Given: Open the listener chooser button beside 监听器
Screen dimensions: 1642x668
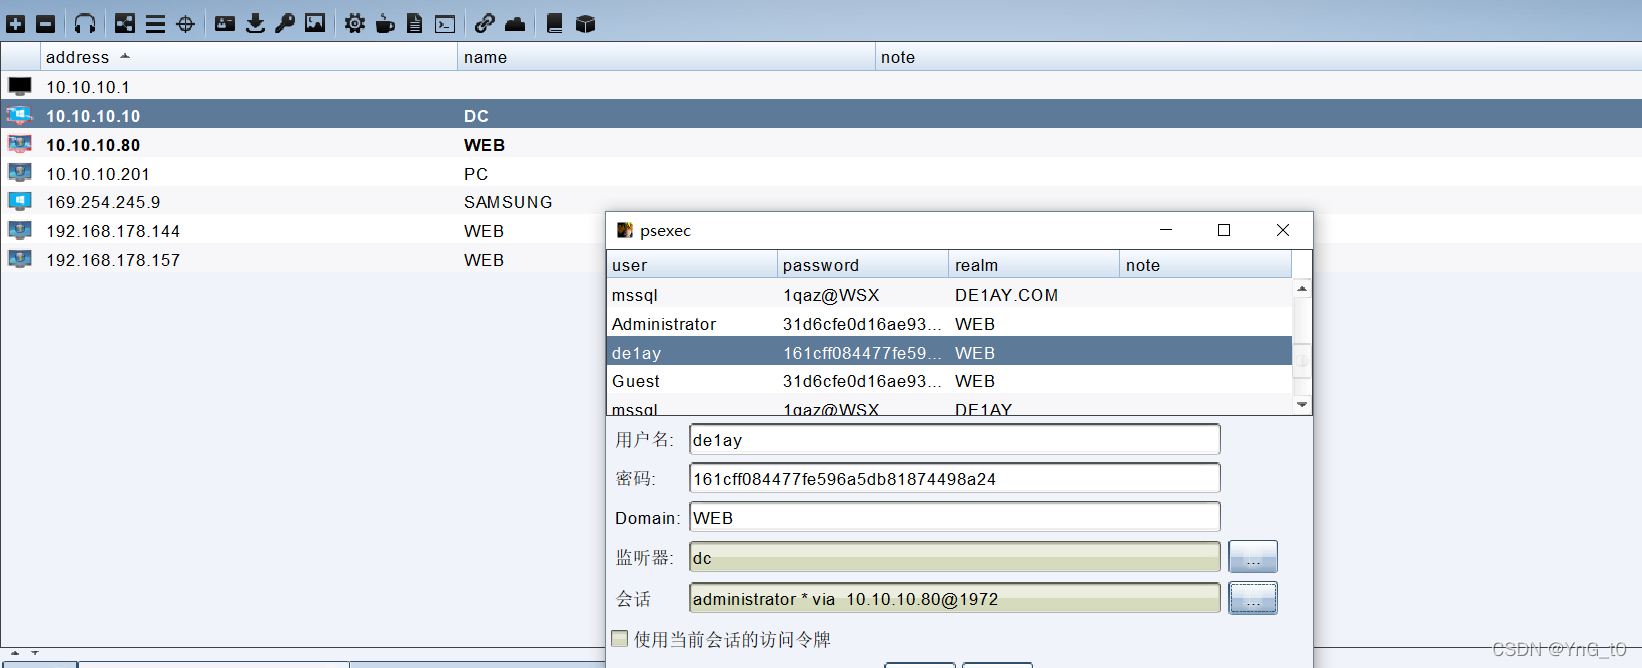Looking at the screenshot, I should click(1253, 557).
